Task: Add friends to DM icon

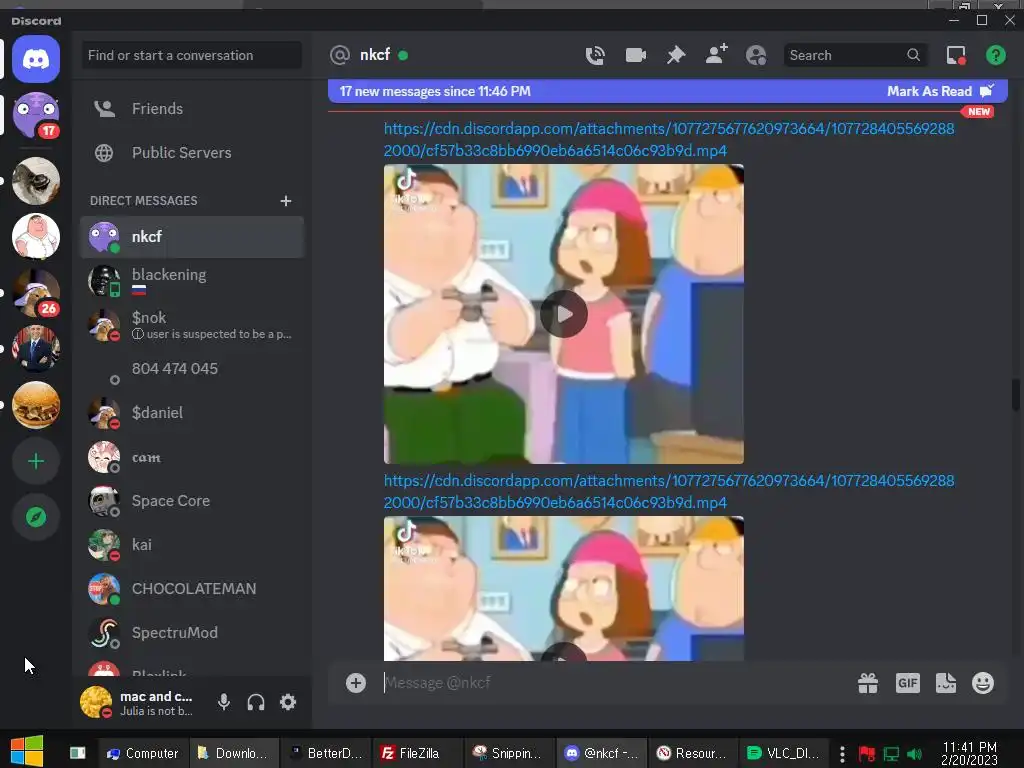Action: [x=716, y=55]
